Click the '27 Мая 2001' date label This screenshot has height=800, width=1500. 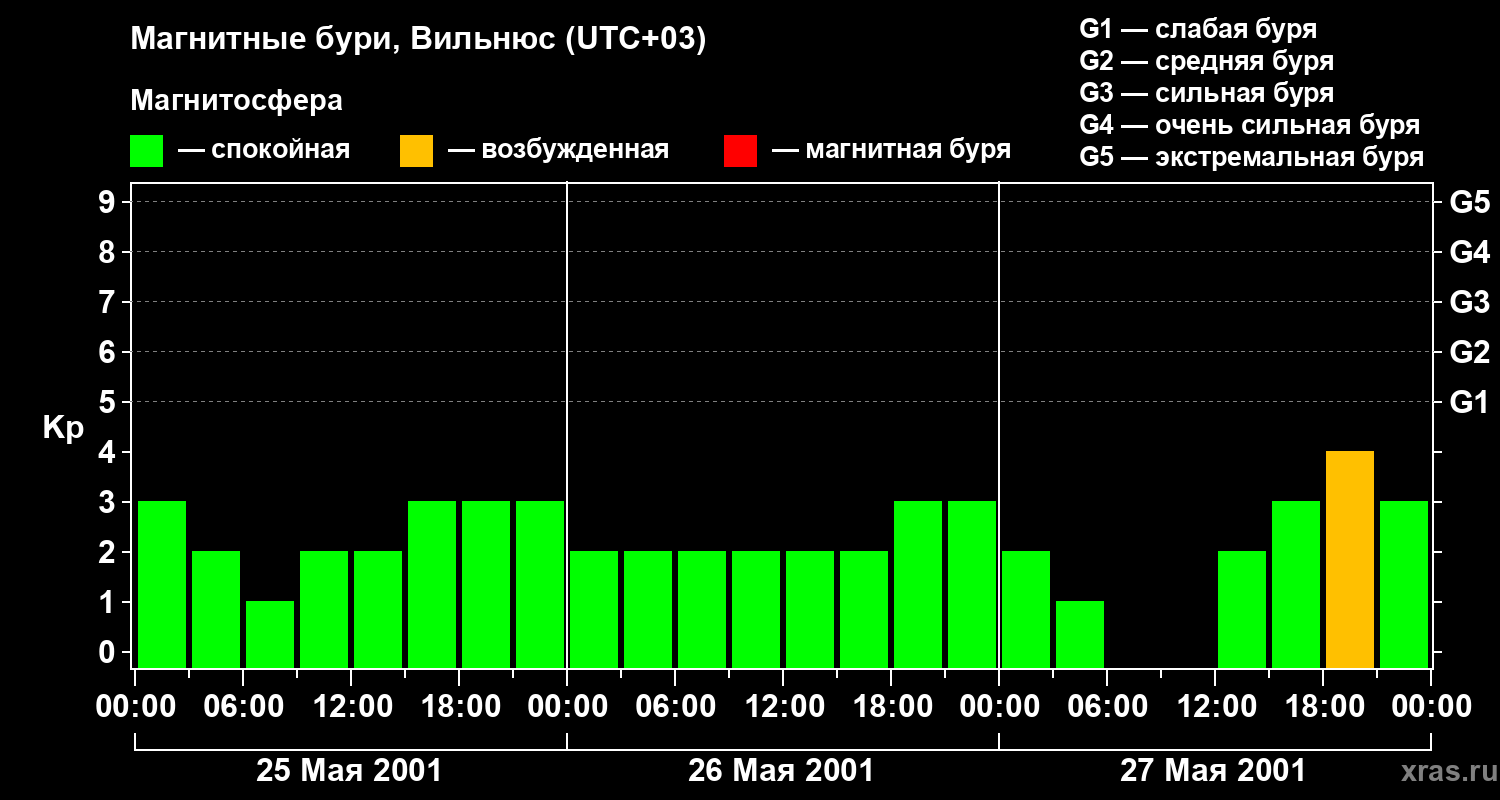1213,771
